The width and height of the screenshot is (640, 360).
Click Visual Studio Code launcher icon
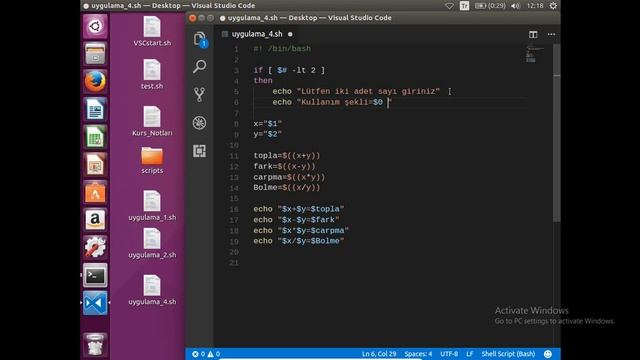95,303
